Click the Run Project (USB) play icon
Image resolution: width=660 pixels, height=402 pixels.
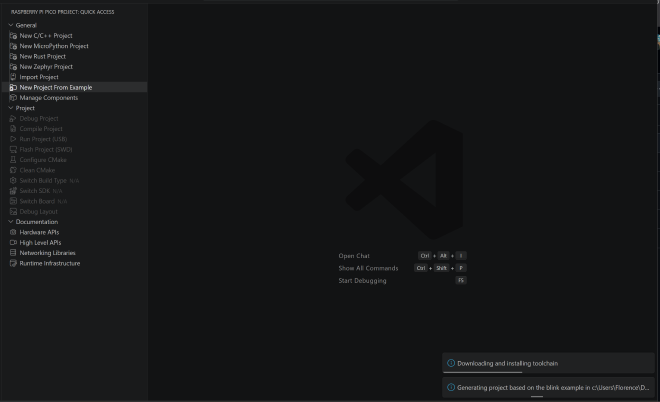click(x=13, y=139)
